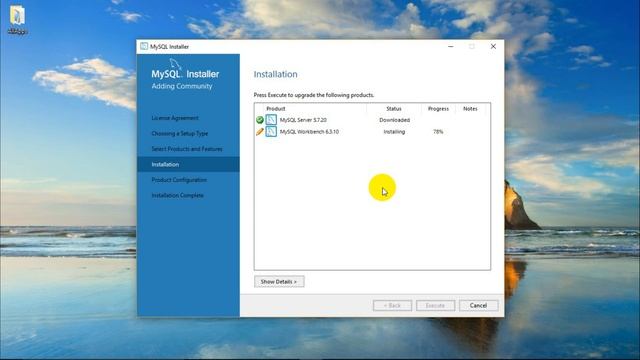This screenshot has height=360, width=640.
Task: Go to Select Products and Features step
Action: [x=187, y=149]
